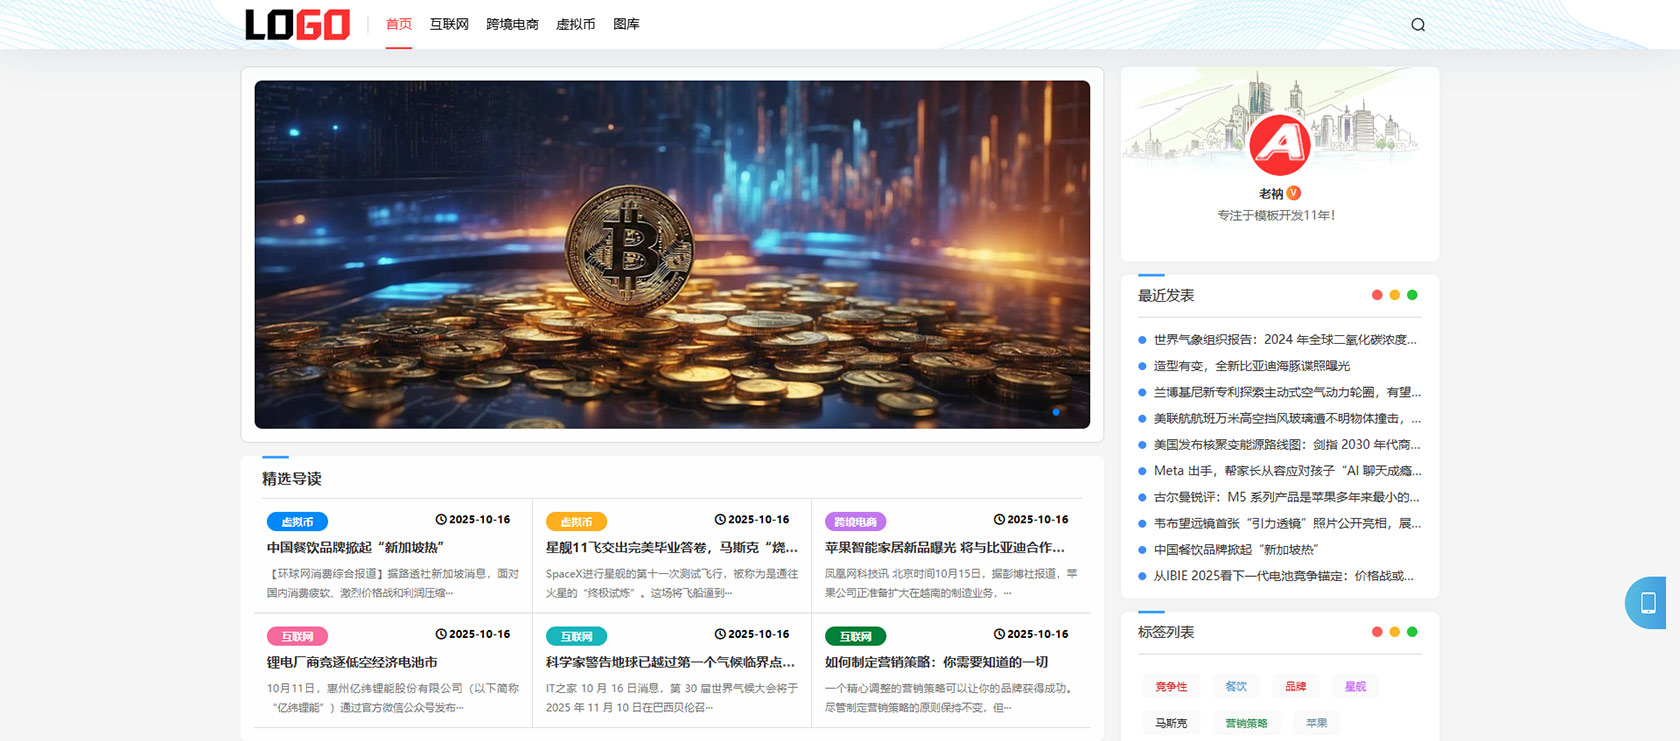The image size is (1680, 741).
Task: Click the red dot in 最近发表 header
Action: 1377,295
